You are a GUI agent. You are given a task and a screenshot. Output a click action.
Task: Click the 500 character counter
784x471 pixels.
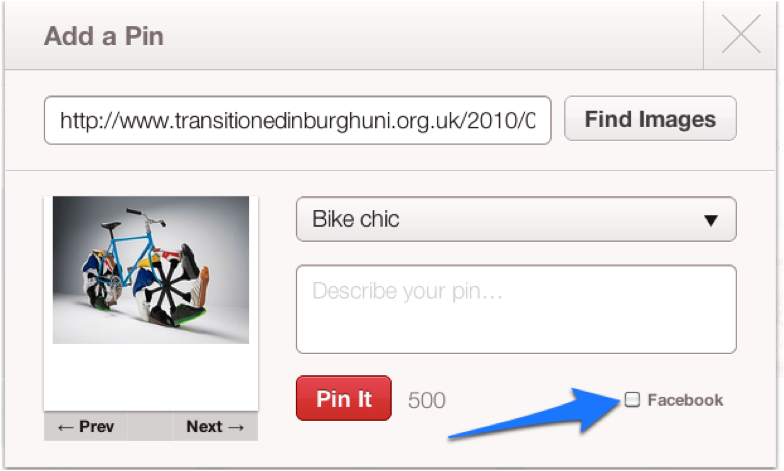click(426, 400)
